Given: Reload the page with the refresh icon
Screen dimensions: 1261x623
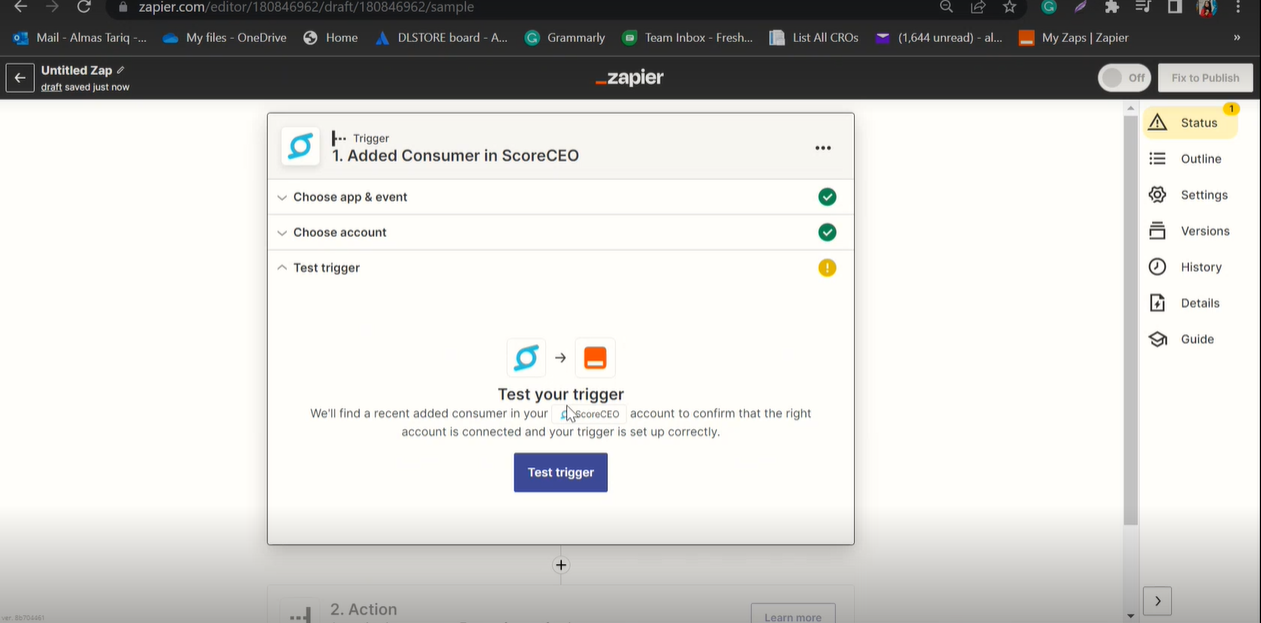Looking at the screenshot, I should click(84, 7).
